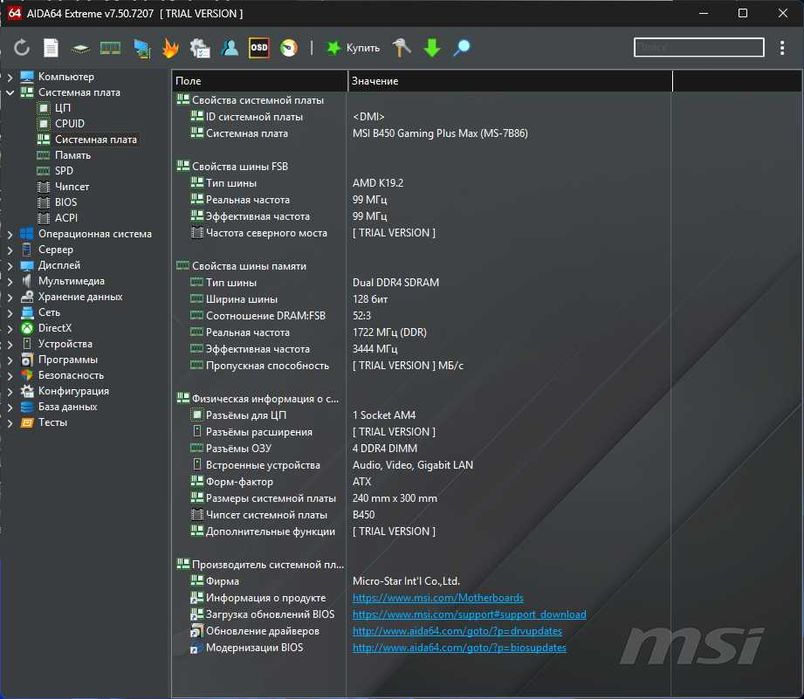The height and width of the screenshot is (699, 804).
Task: Select BIOS in the tree
Action: [66, 203]
